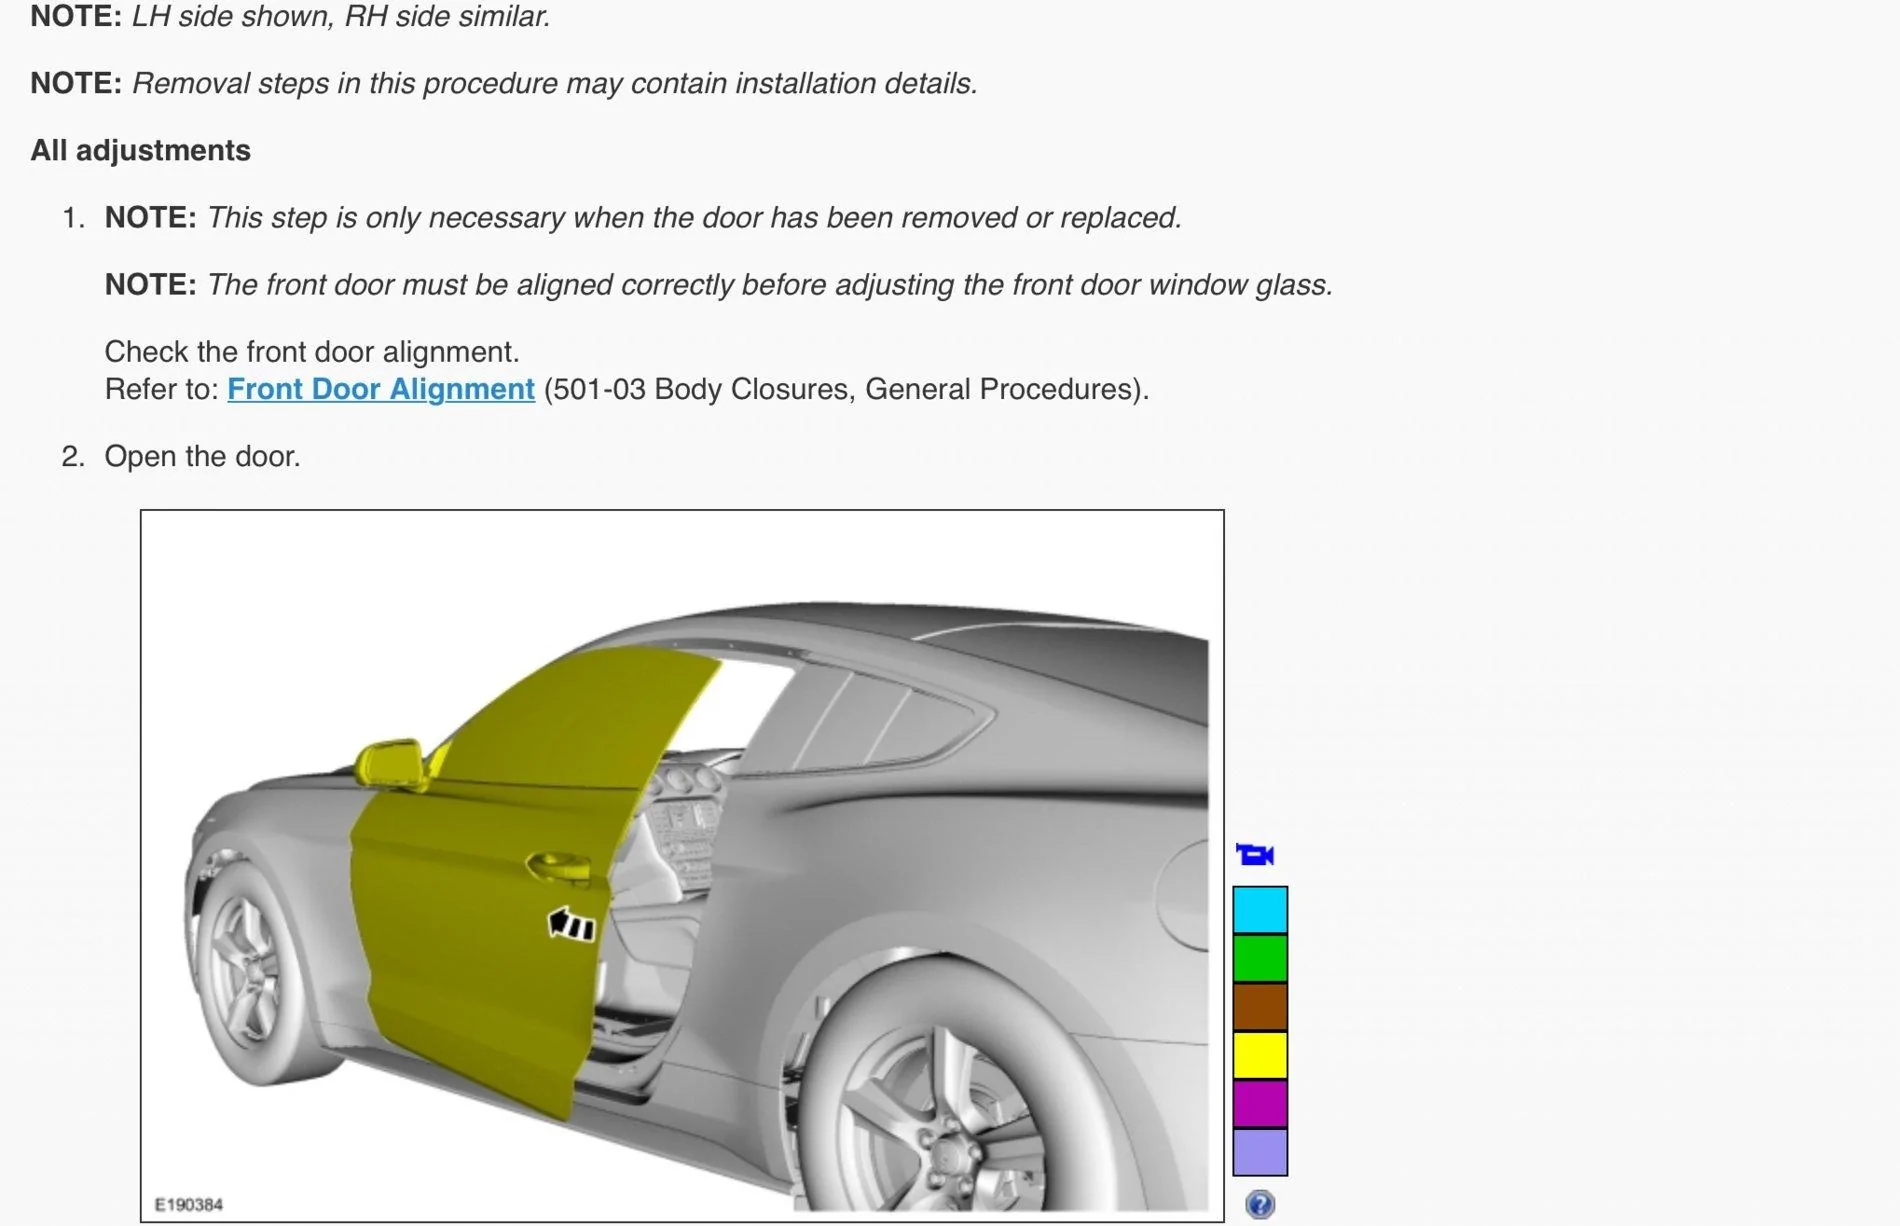The height and width of the screenshot is (1226, 1900).
Task: Open the Front Door Alignment link
Action: coord(380,389)
